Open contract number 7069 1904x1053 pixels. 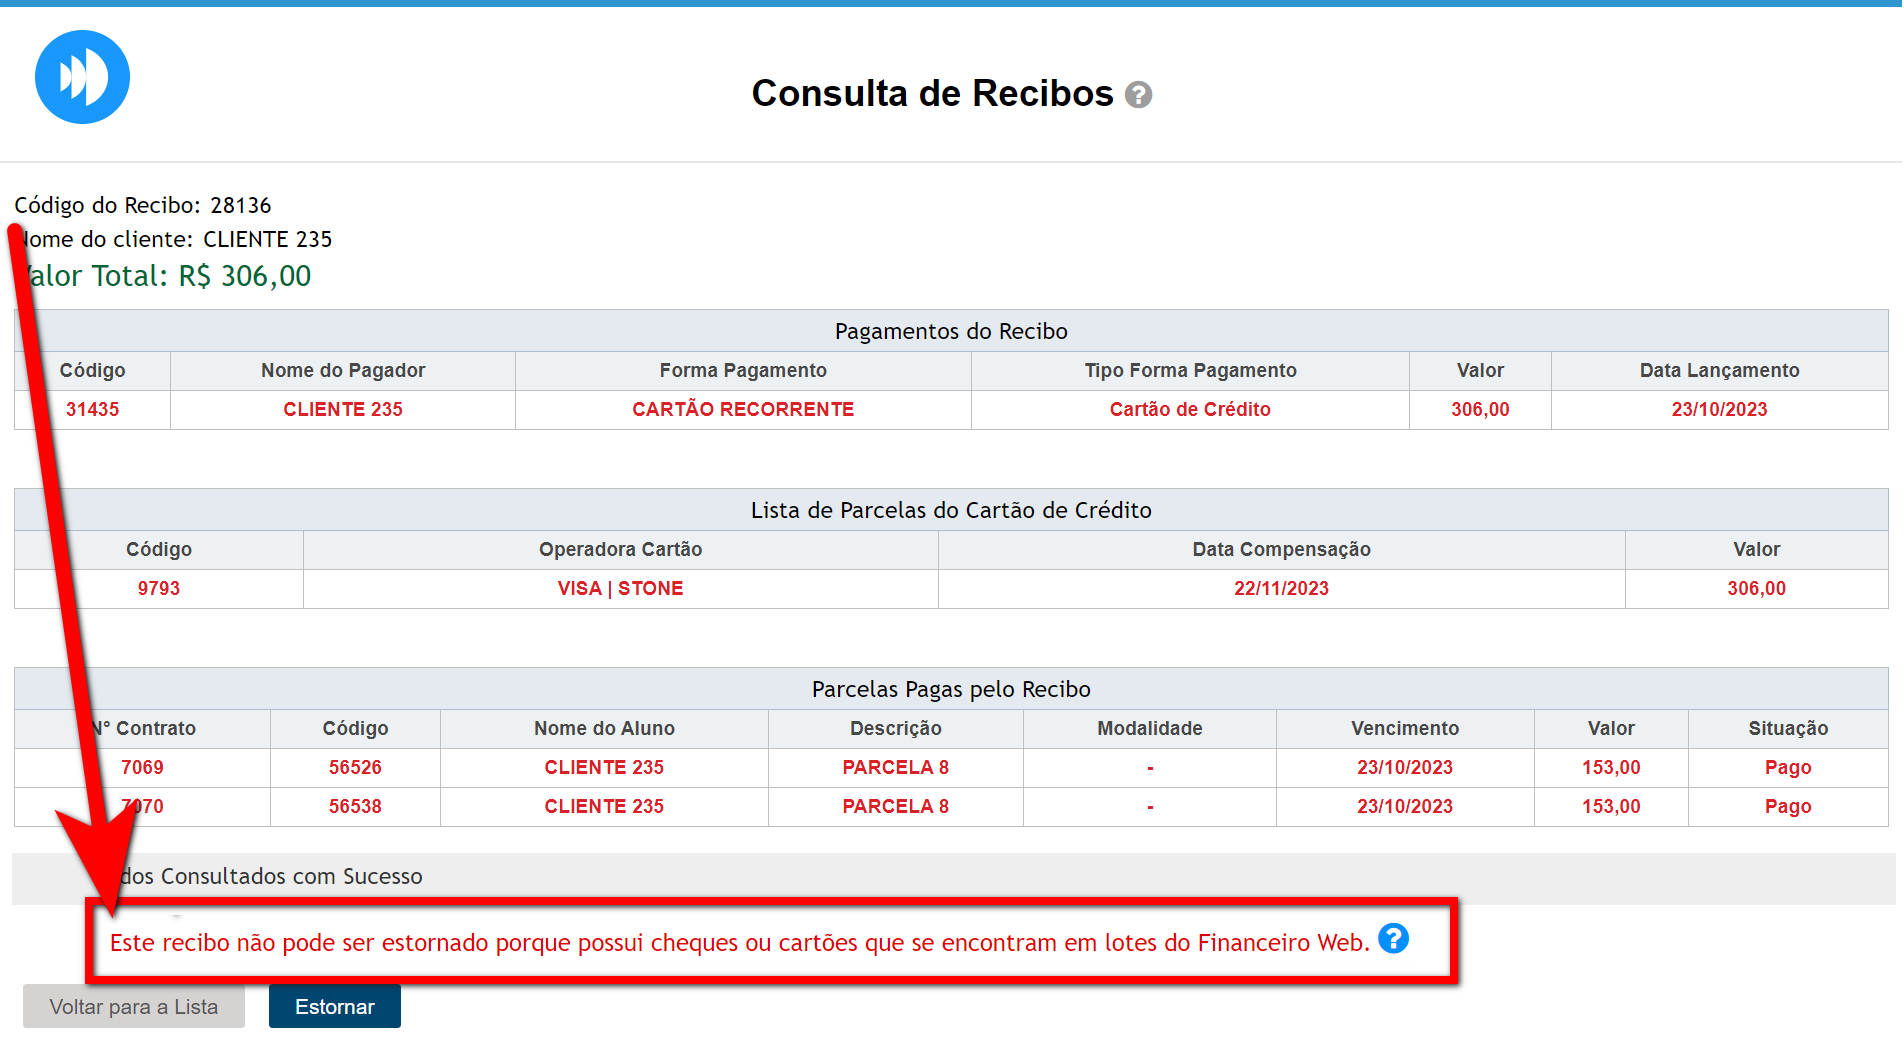142,767
